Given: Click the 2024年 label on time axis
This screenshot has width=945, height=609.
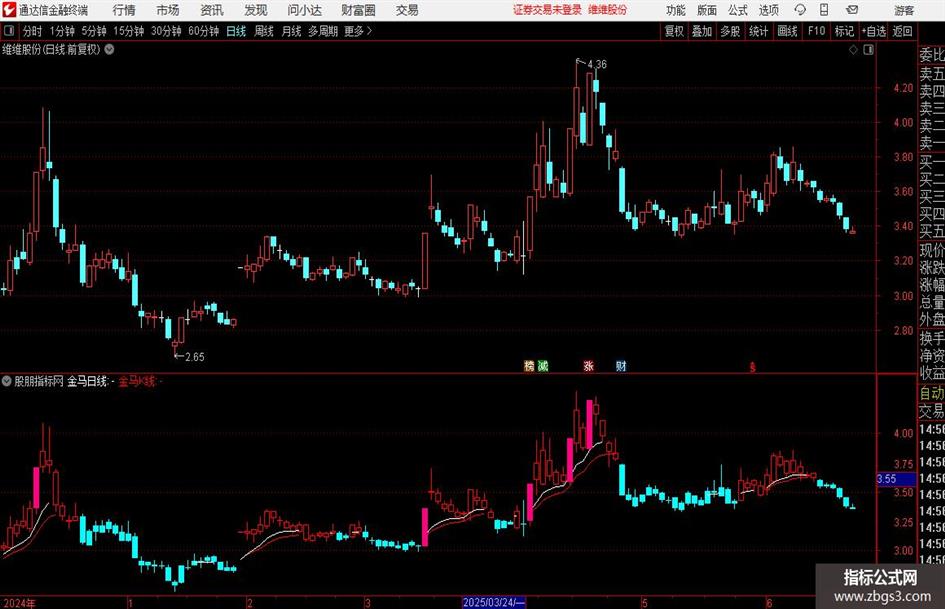Looking at the screenshot, I should (19, 602).
